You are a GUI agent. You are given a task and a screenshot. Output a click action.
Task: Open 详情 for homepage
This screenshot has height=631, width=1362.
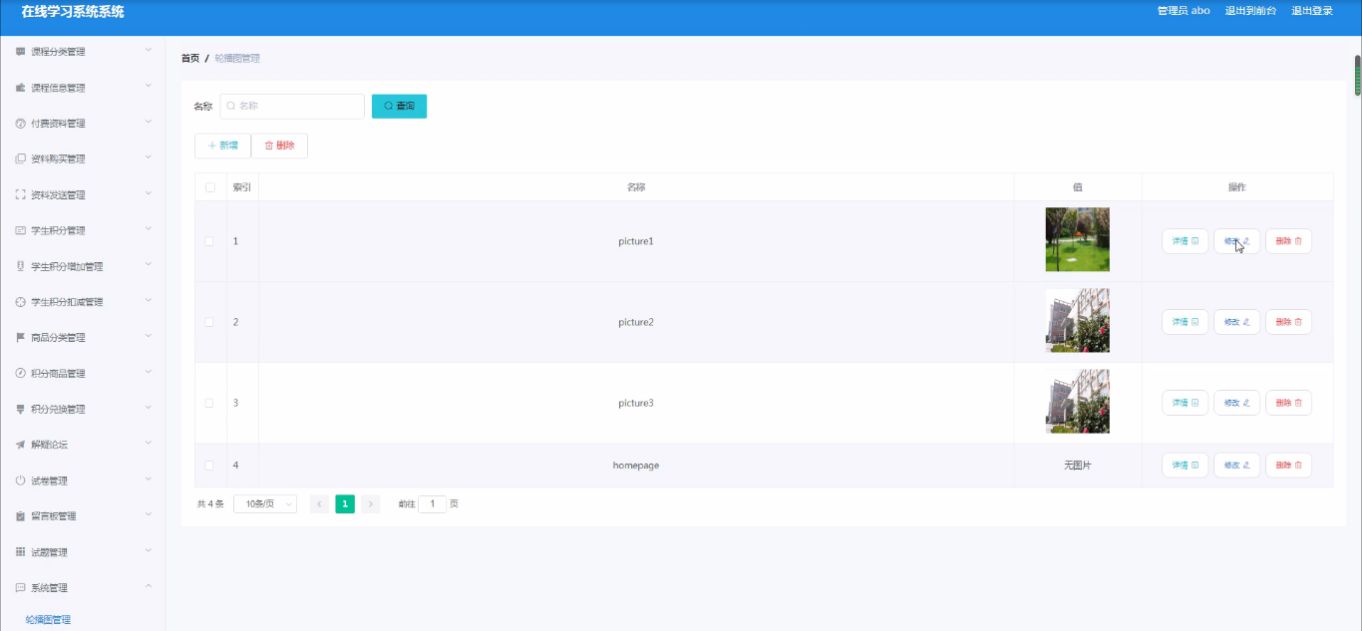click(x=1185, y=465)
